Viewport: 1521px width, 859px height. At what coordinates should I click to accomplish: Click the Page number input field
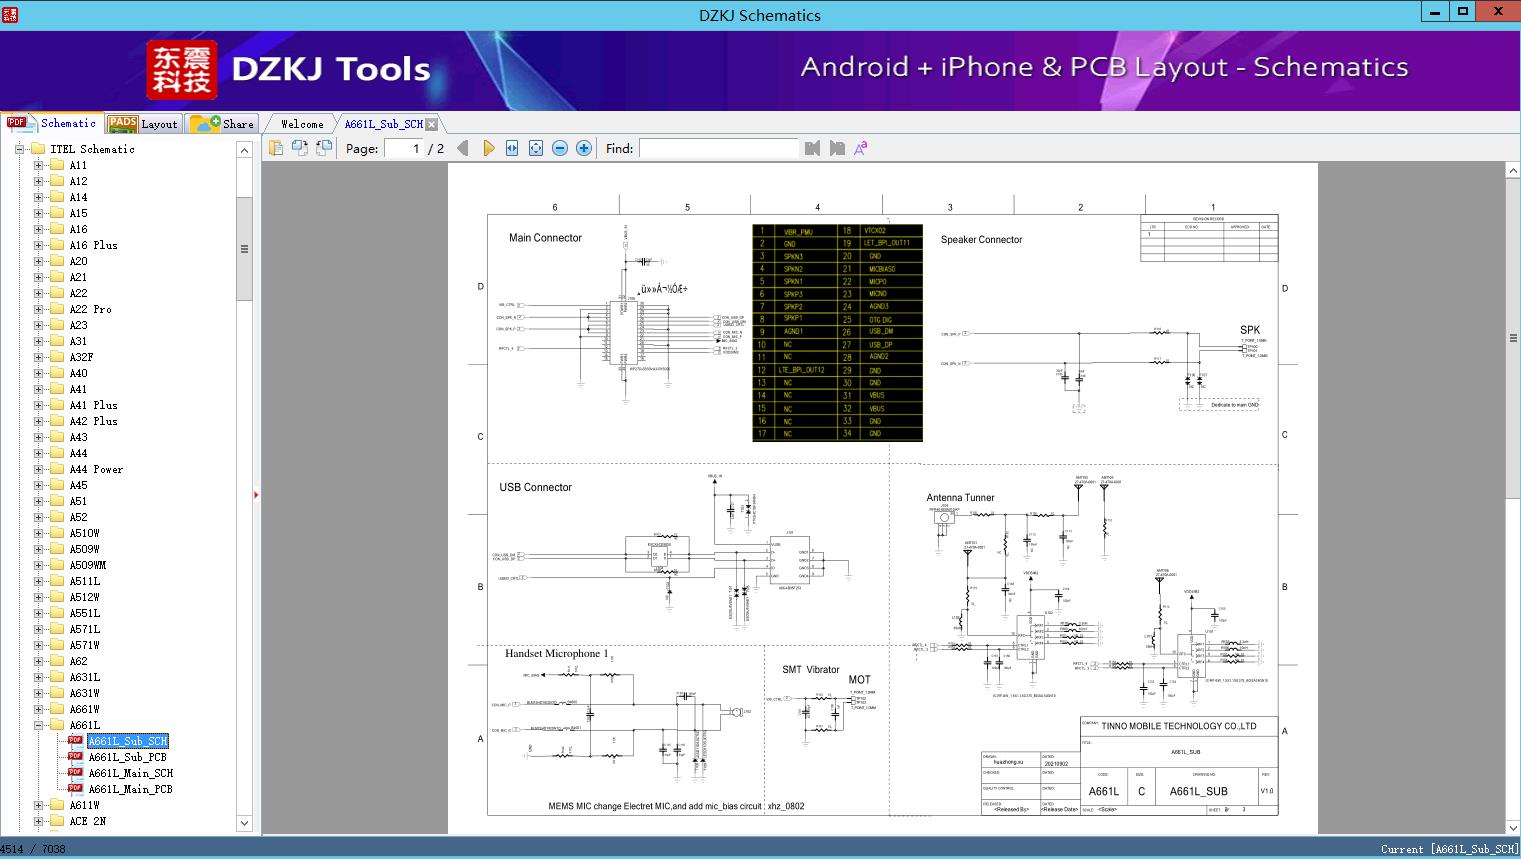click(x=403, y=148)
